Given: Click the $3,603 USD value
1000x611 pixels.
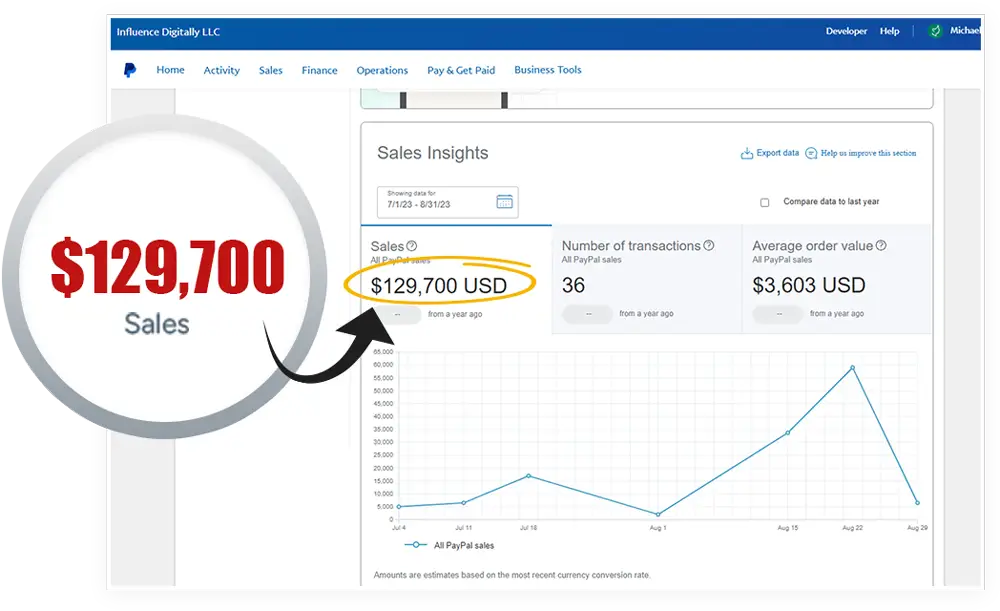Looking at the screenshot, I should 809,285.
